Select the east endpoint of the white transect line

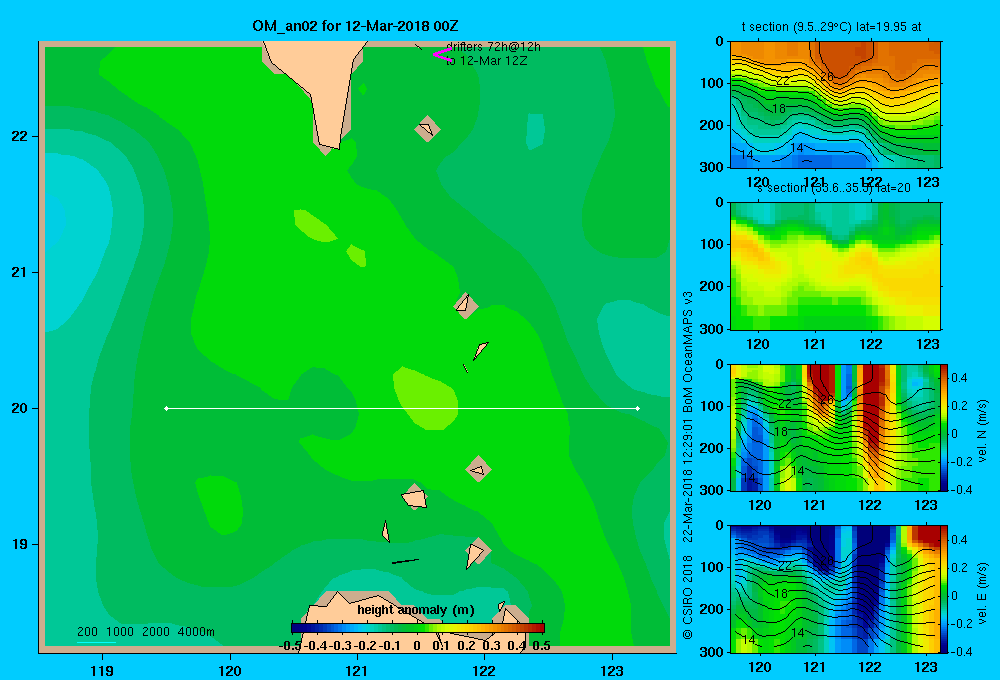coord(638,408)
